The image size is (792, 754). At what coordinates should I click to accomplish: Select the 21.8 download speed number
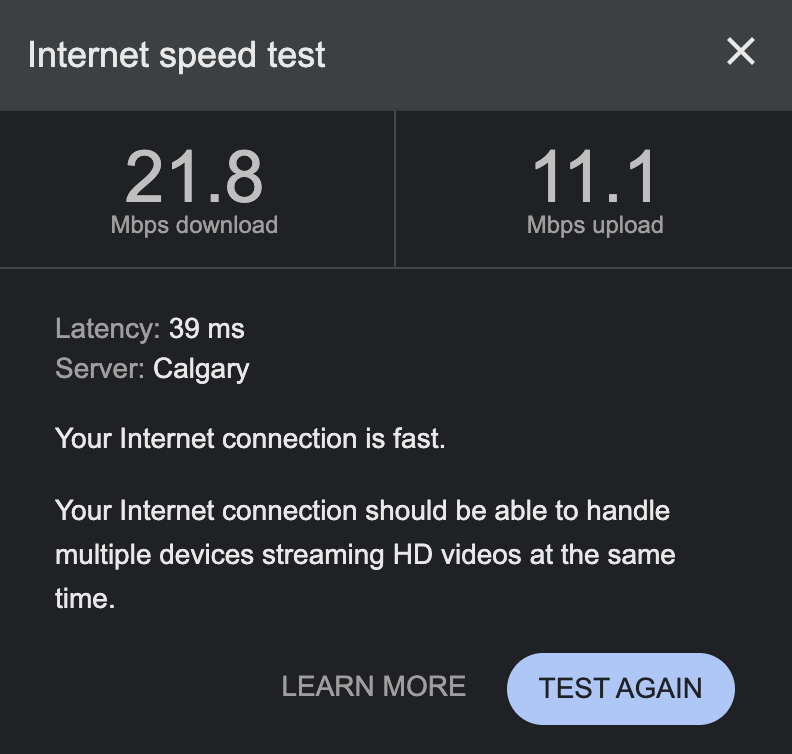[x=194, y=178]
